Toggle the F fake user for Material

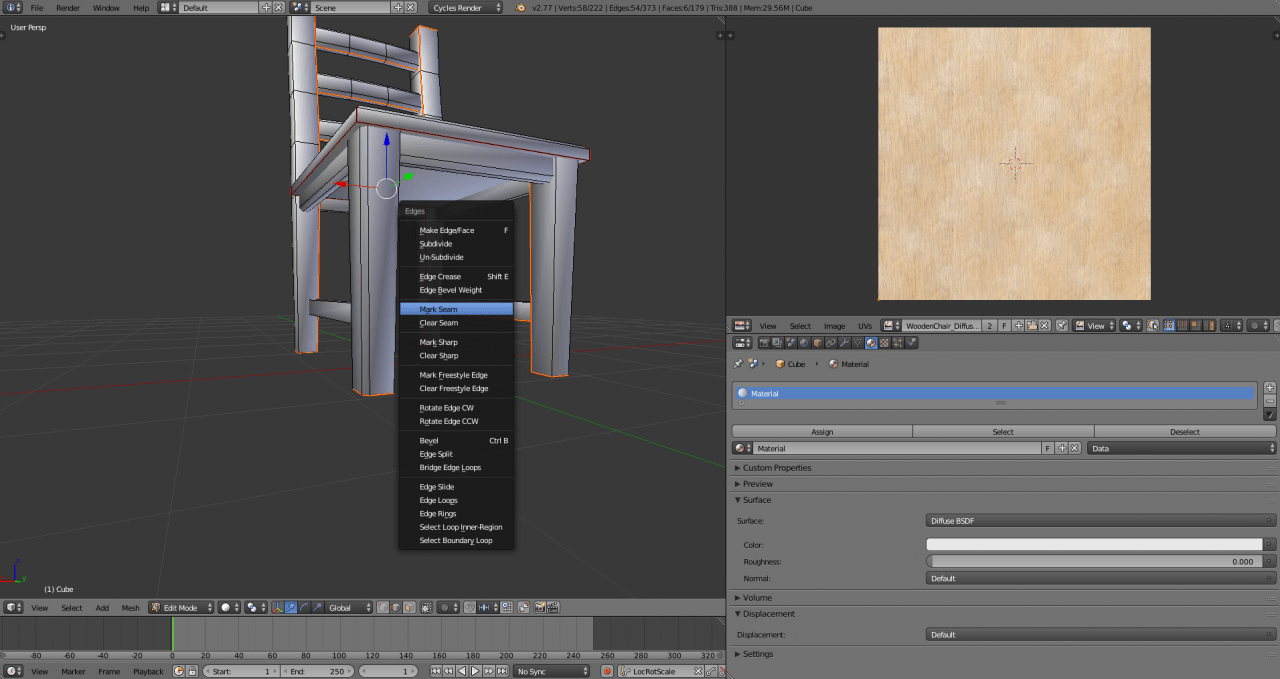pos(1048,449)
